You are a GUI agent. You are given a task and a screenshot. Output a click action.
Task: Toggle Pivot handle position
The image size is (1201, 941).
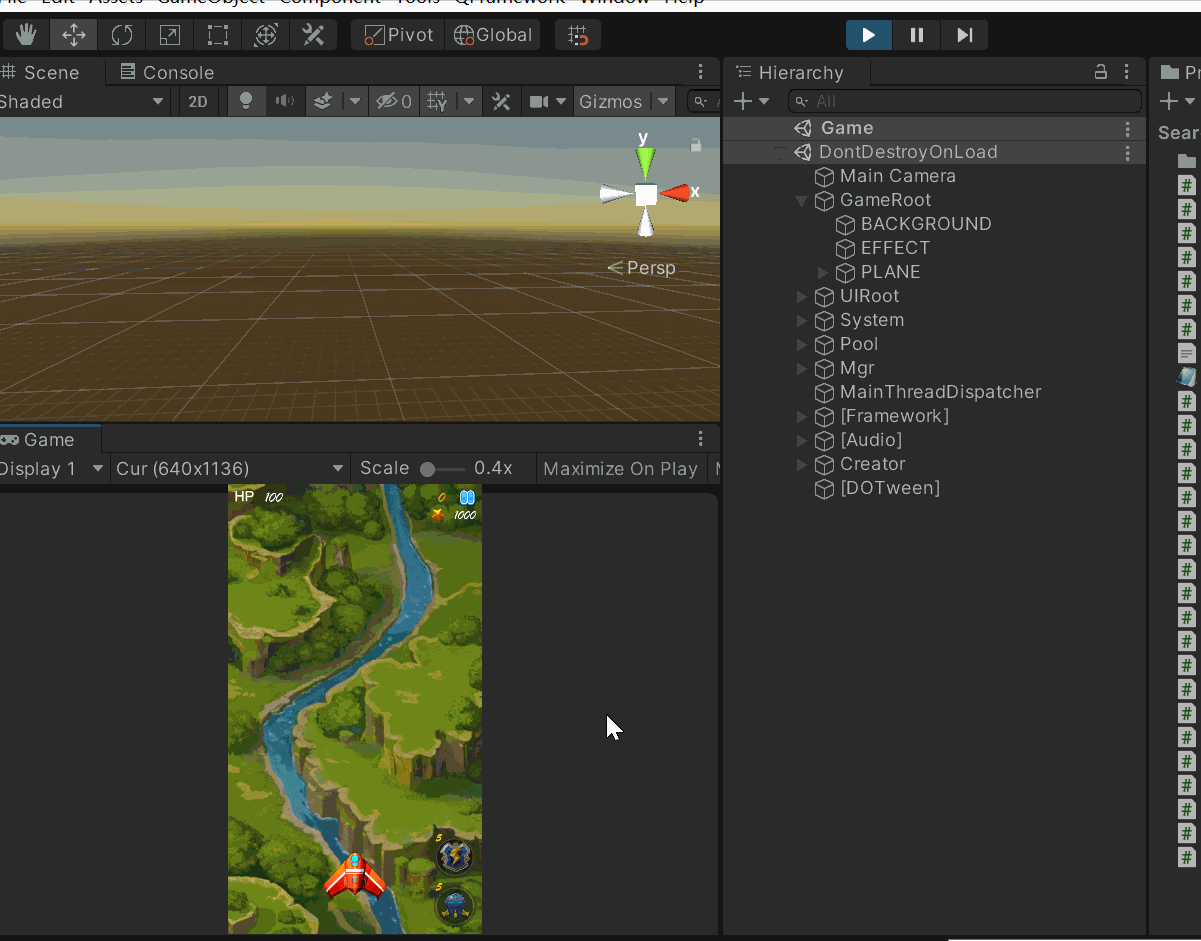click(398, 35)
